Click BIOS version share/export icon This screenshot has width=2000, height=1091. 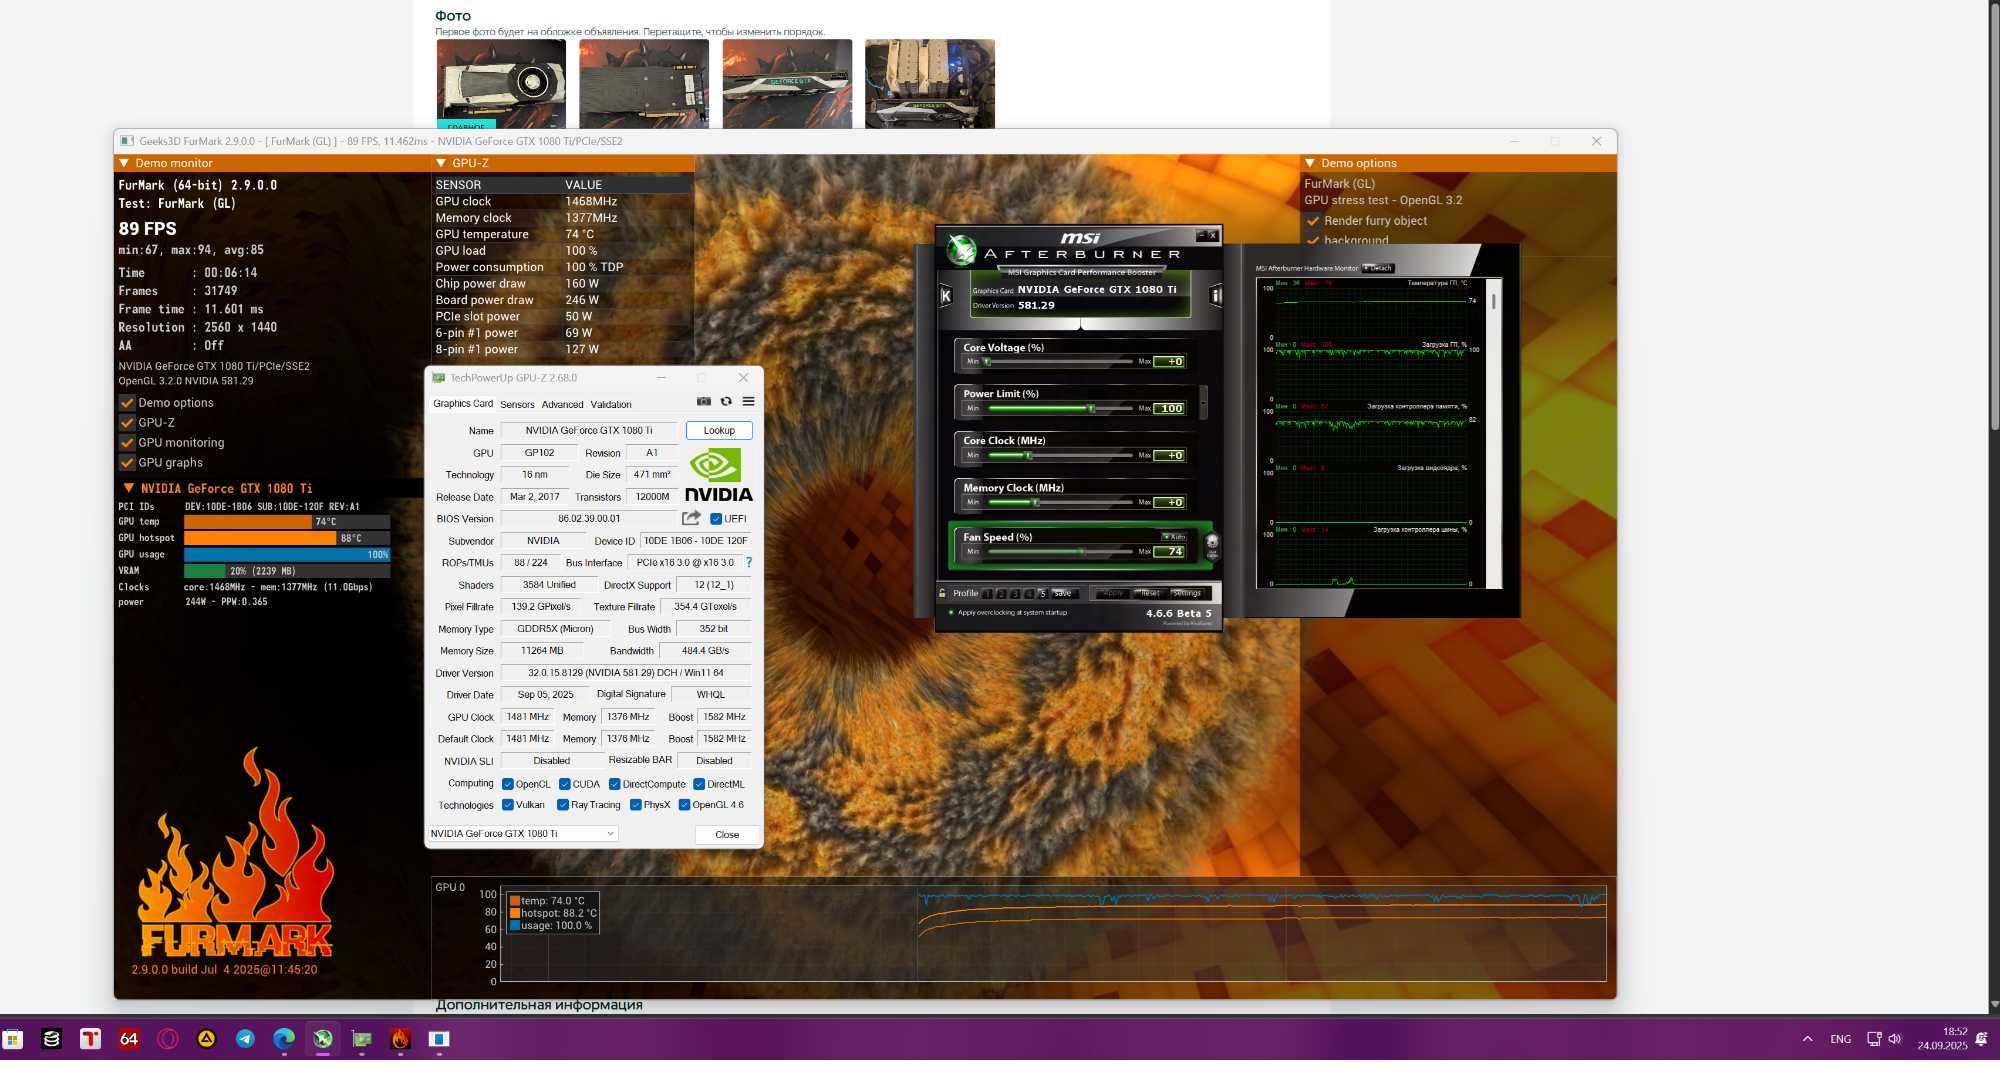tap(691, 518)
